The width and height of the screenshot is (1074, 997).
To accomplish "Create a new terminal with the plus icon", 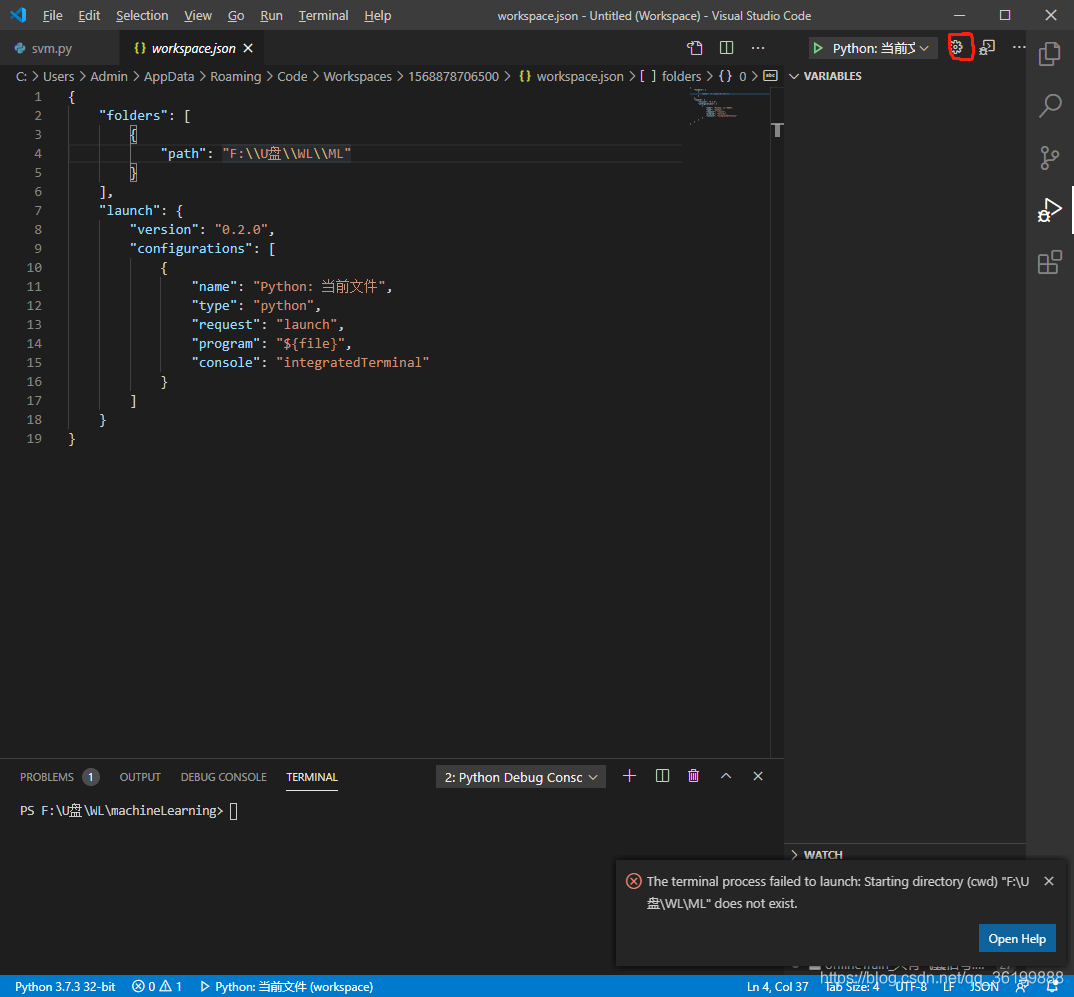I will point(629,776).
